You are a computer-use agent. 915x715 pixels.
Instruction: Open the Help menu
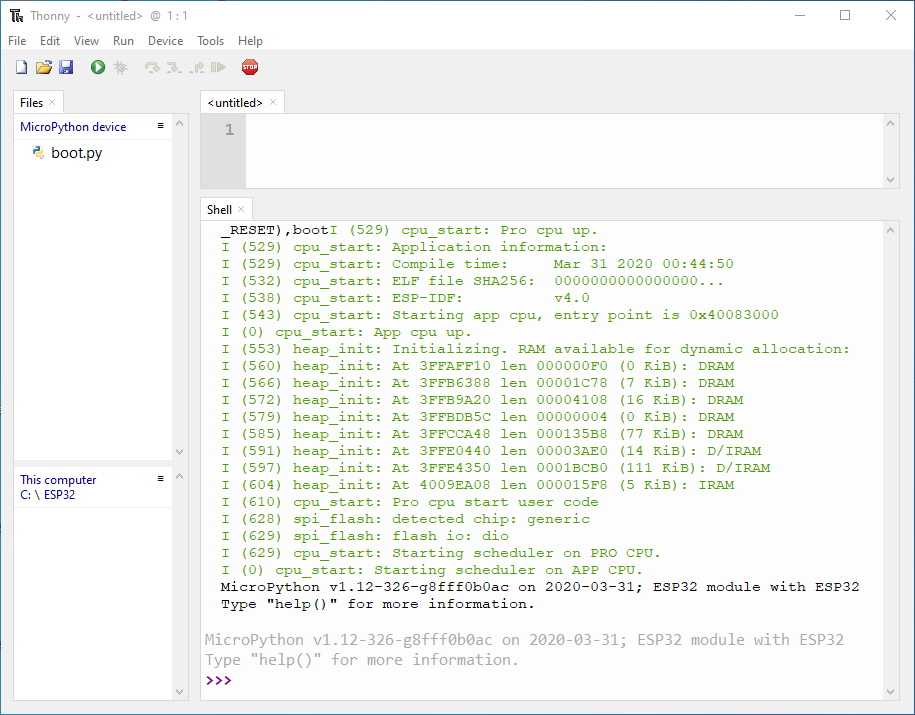pos(250,41)
